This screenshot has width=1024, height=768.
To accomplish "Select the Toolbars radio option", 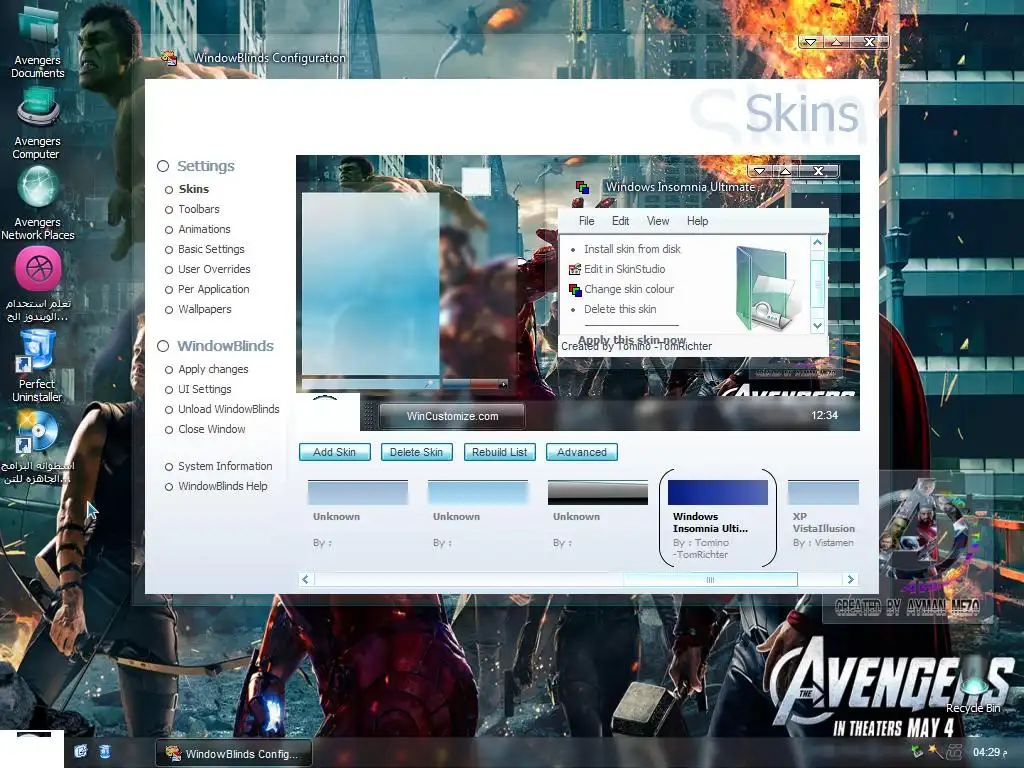I will 168,210.
